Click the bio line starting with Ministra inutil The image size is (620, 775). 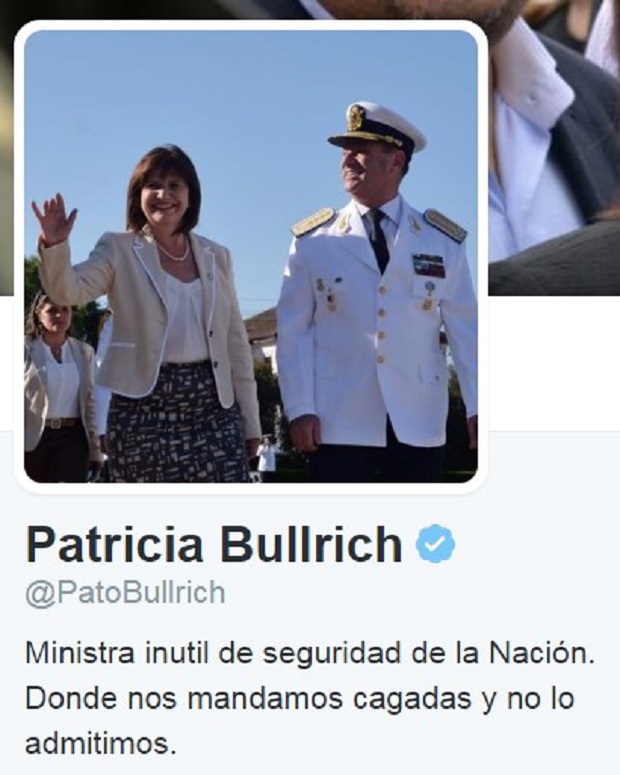pos(310,653)
